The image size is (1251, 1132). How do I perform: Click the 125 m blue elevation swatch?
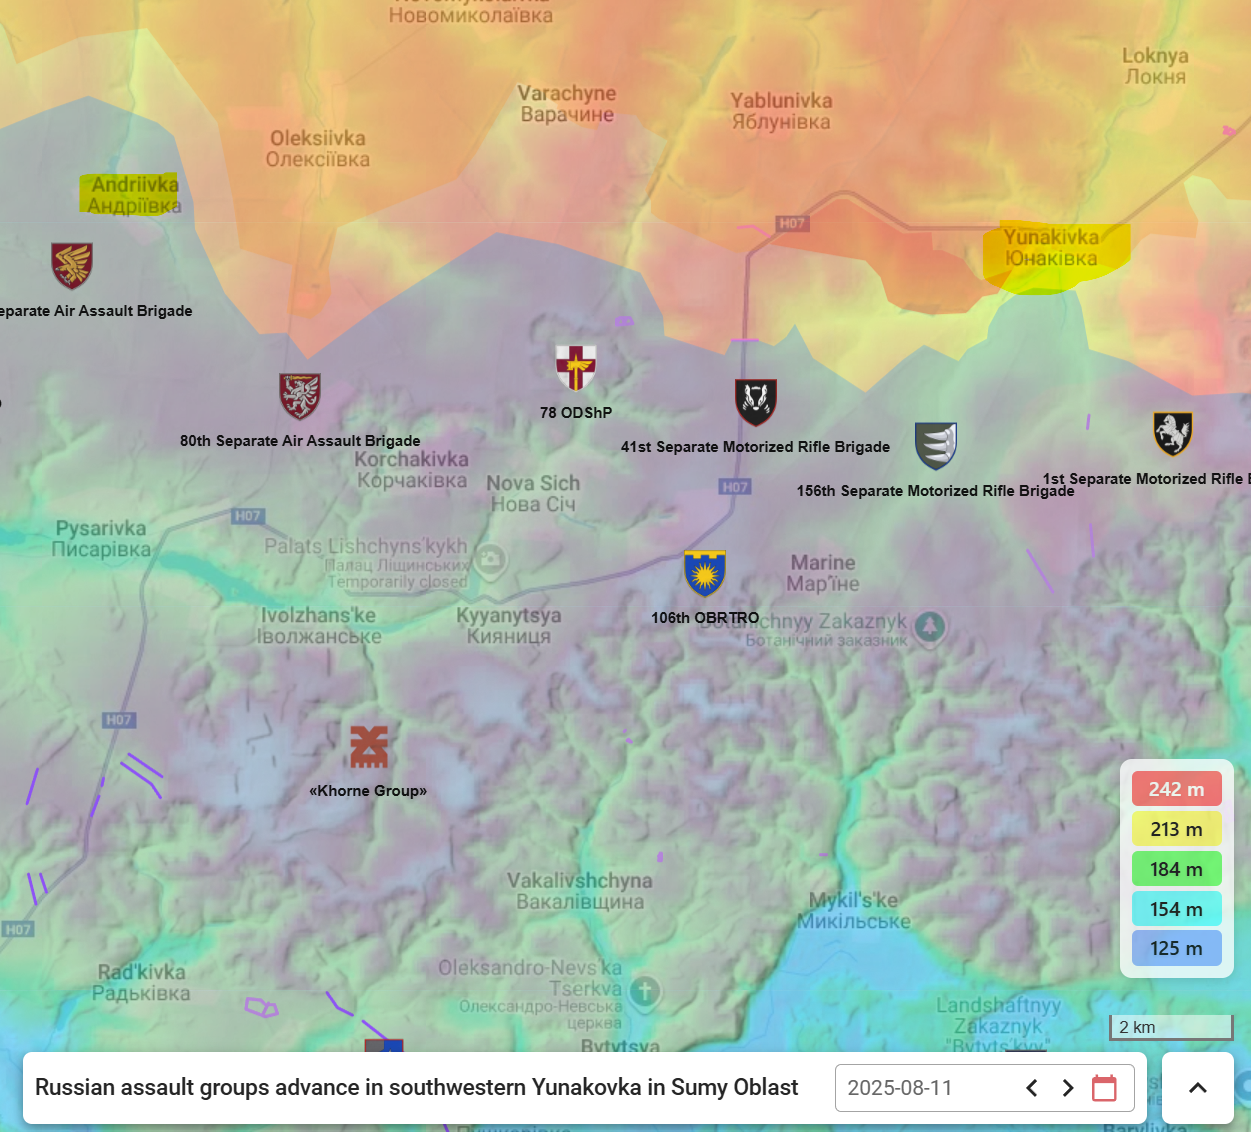pyautogui.click(x=1177, y=948)
